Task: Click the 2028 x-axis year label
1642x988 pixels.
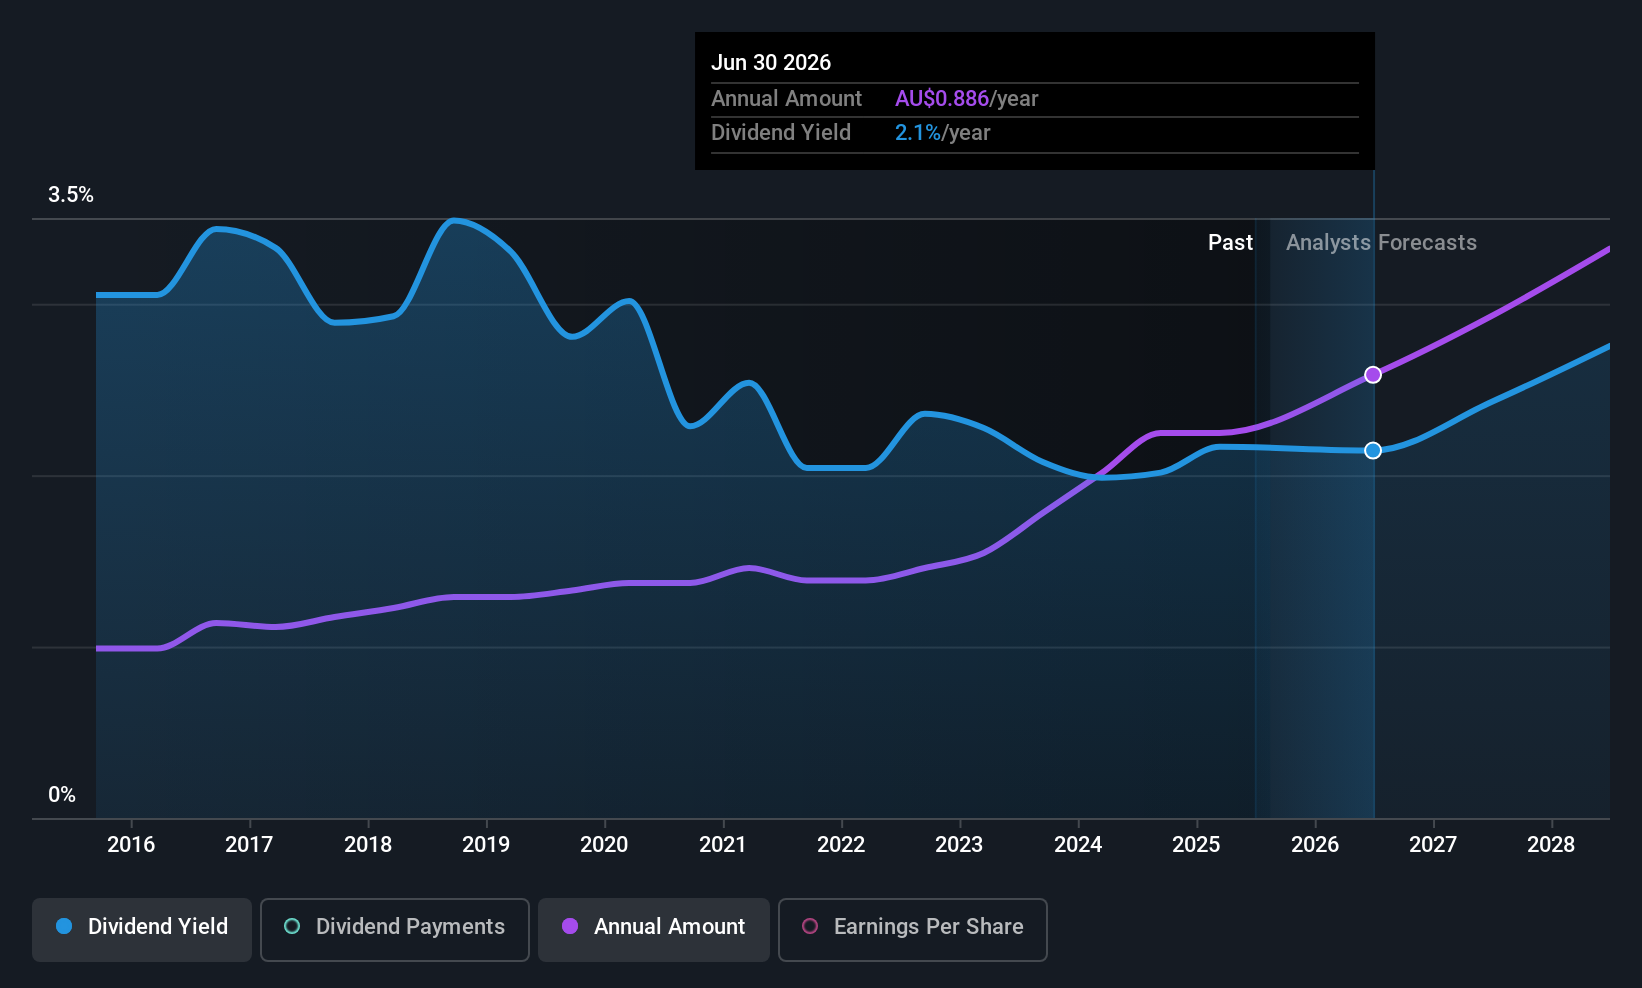Action: click(1551, 845)
